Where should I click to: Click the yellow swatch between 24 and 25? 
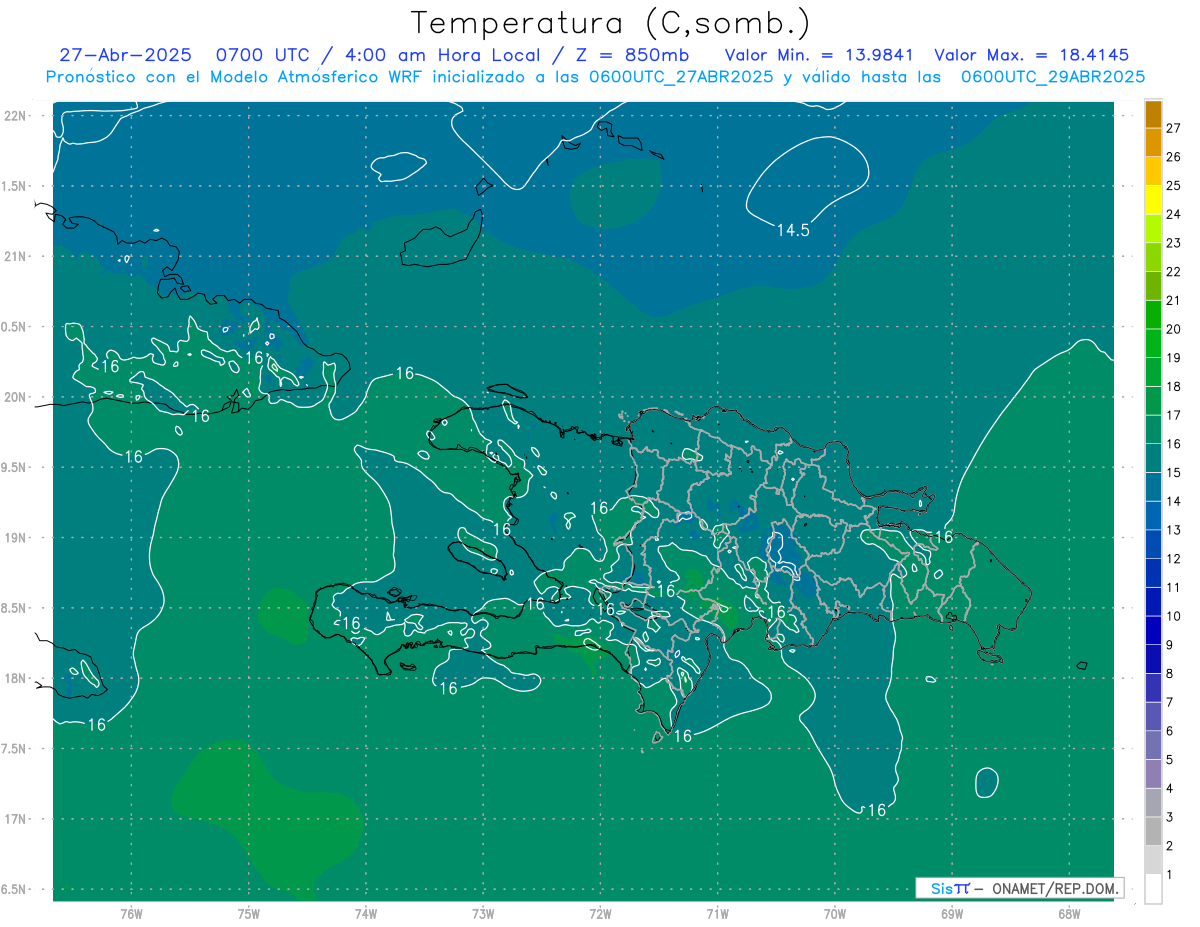(1153, 200)
